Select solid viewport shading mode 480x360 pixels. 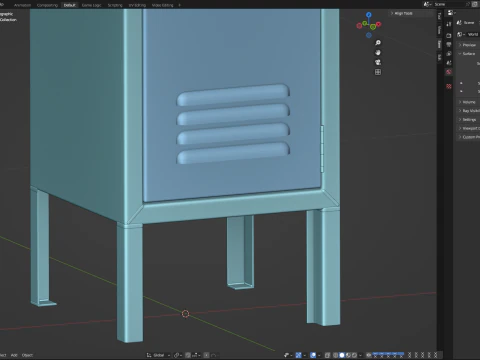pos(342,355)
